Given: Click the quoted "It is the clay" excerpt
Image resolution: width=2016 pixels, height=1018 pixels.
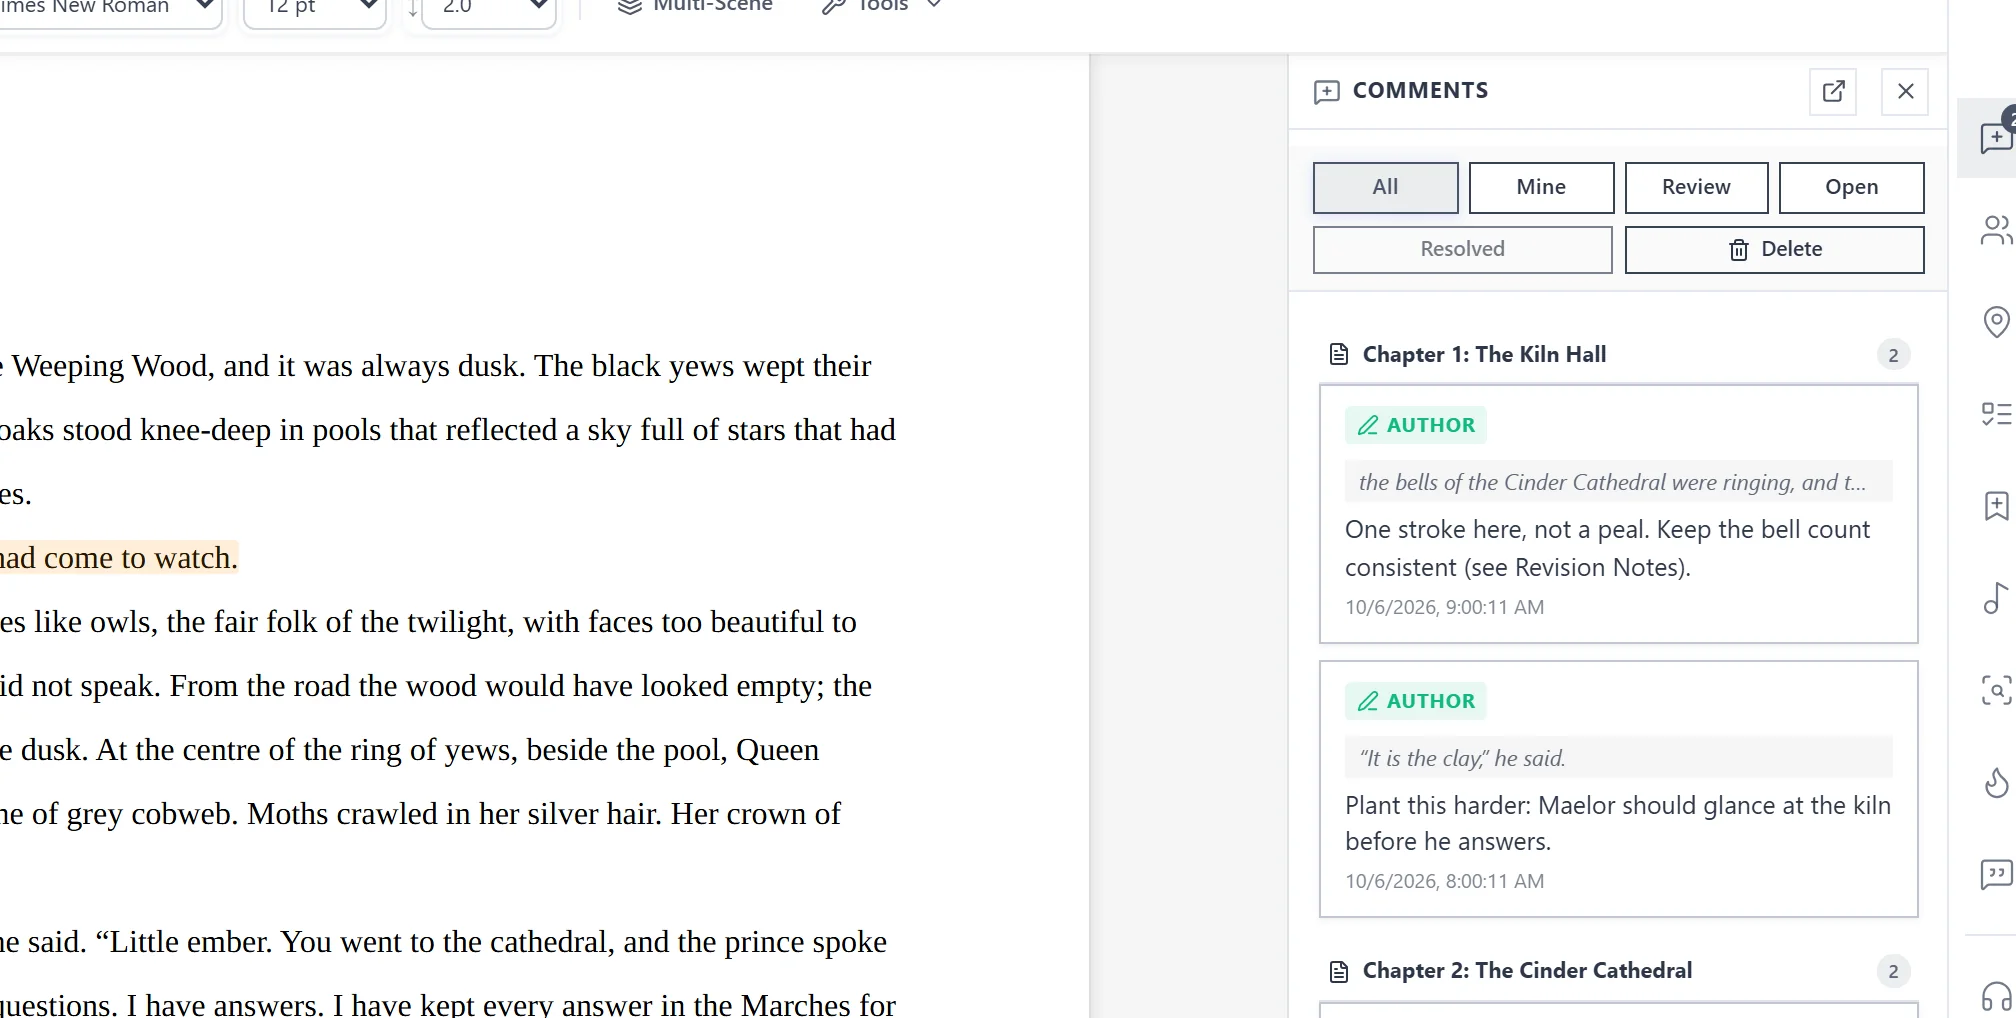Looking at the screenshot, I should tap(1618, 758).
